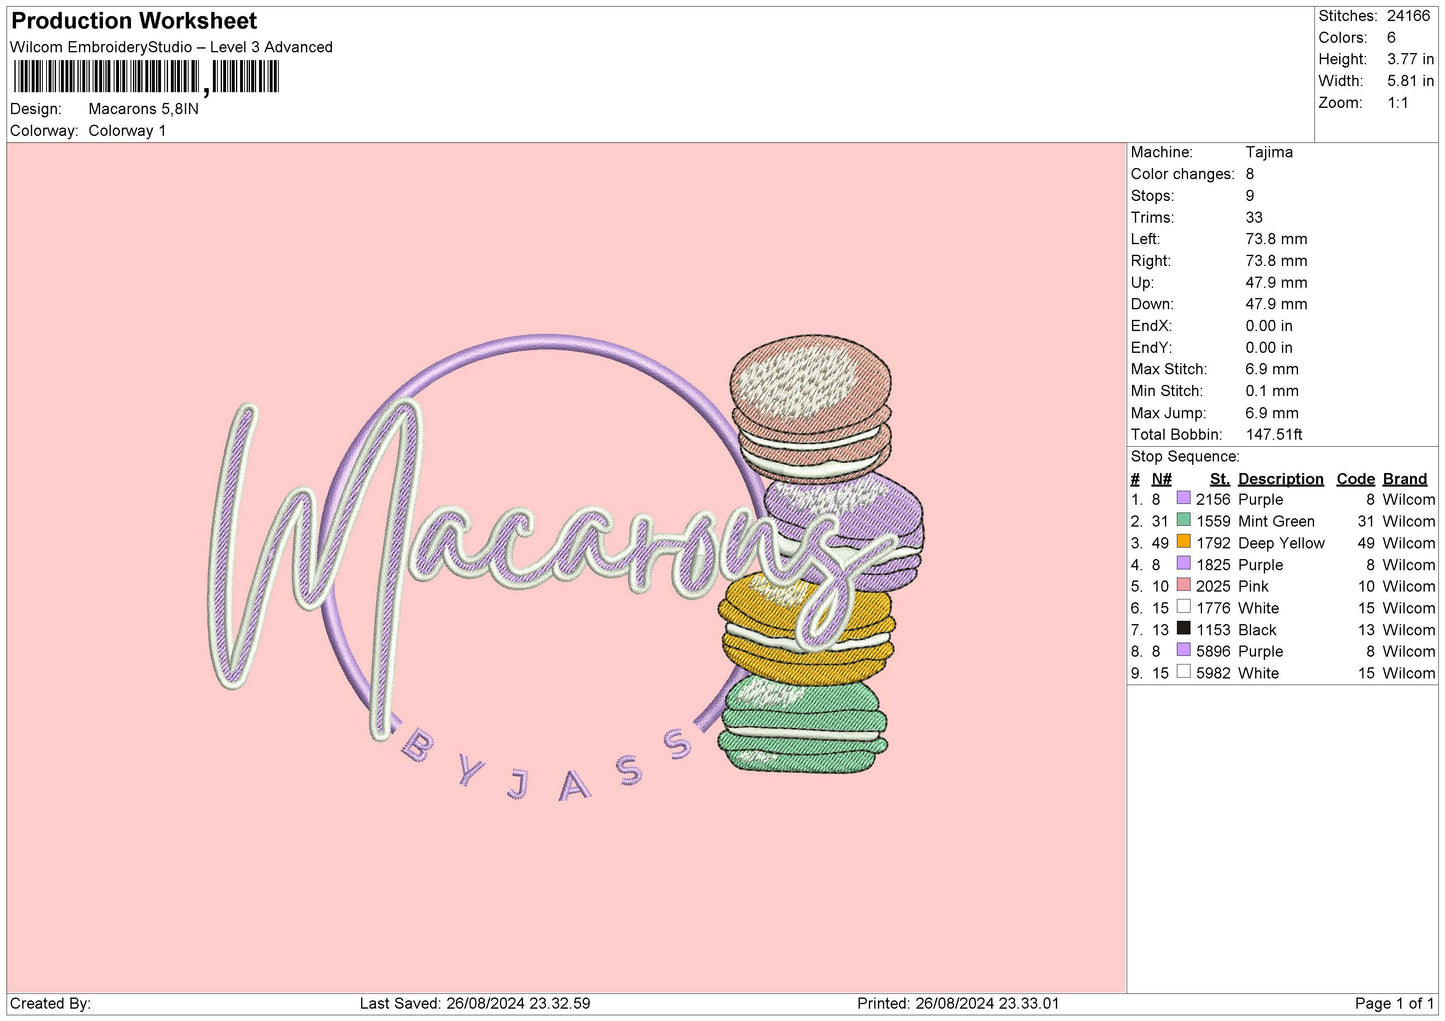Click the Total Bobbin value '147.51ft'
The image size is (1445, 1021).
click(1274, 434)
